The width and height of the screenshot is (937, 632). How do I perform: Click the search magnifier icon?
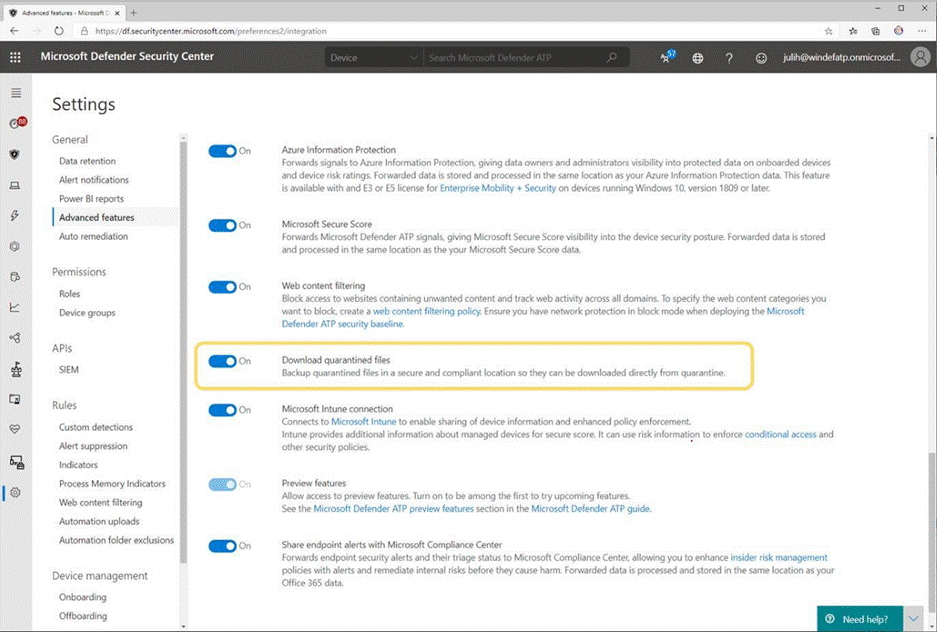[611, 57]
